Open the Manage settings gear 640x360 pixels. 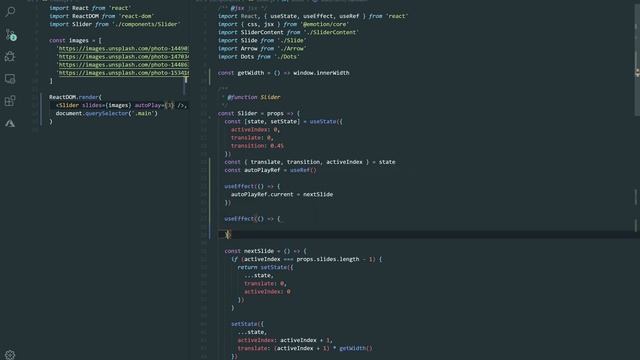tap(10, 355)
